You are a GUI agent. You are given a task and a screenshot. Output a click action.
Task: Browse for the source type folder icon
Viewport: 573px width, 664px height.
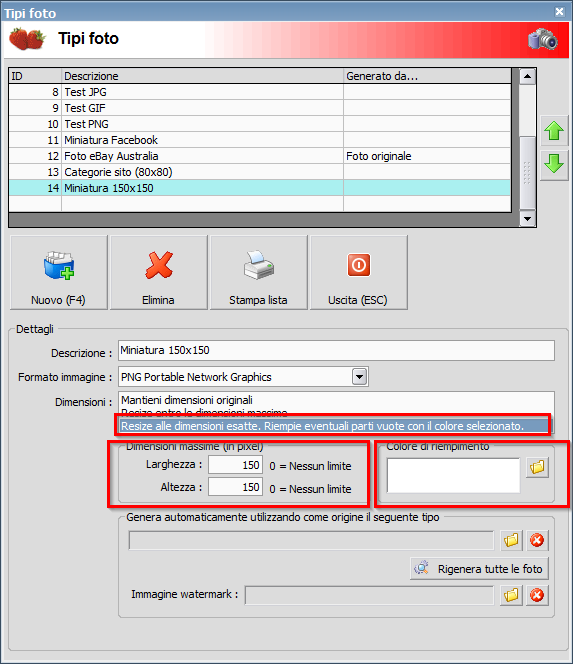[511, 540]
